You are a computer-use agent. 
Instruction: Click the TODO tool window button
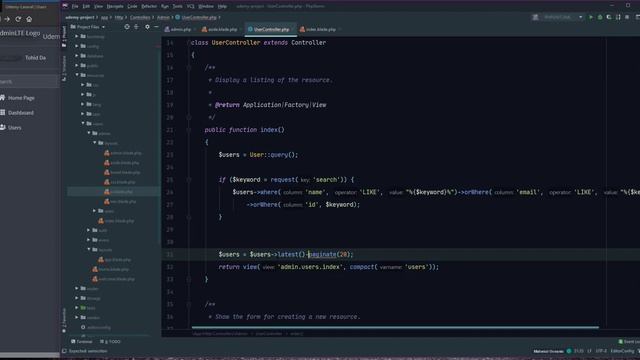110,342
